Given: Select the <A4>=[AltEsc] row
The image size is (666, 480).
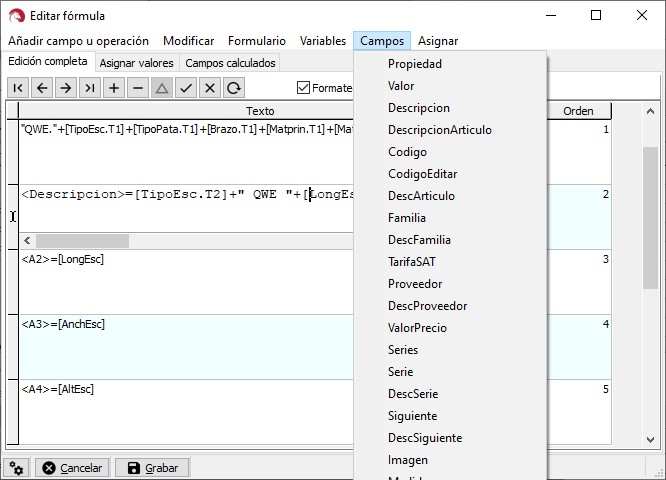Looking at the screenshot, I should tap(187, 412).
